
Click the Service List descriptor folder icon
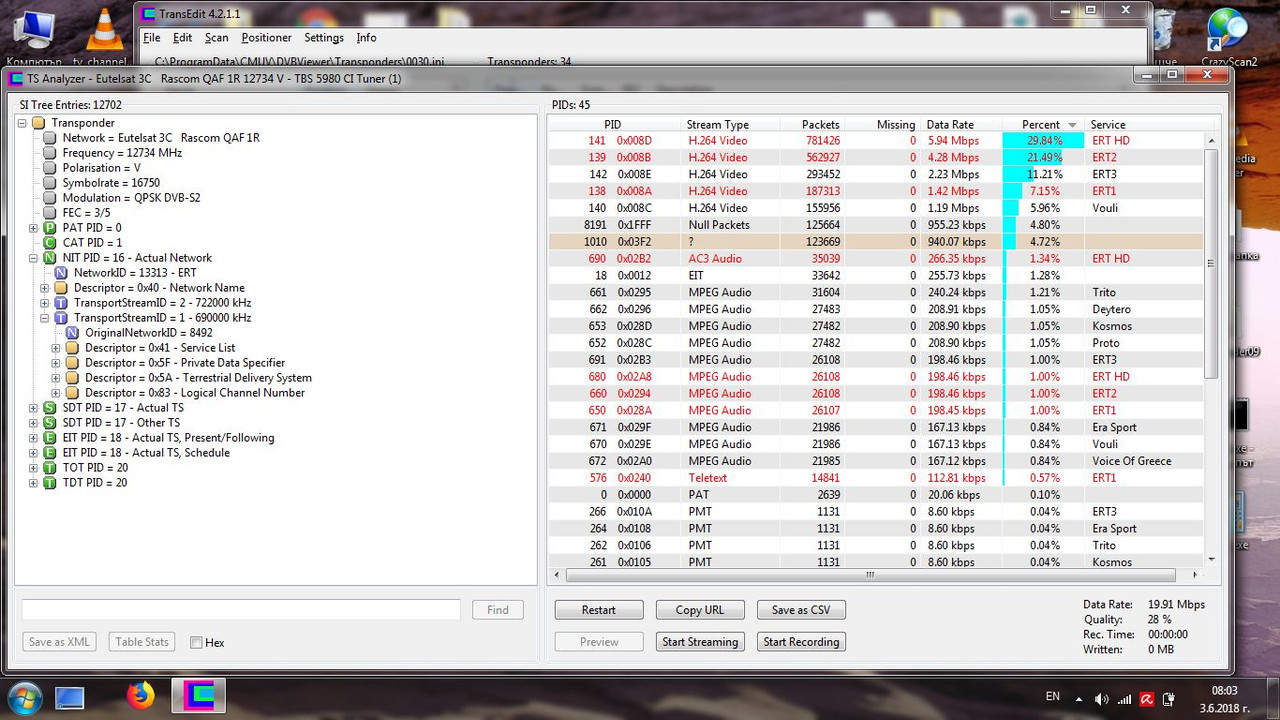[72, 348]
